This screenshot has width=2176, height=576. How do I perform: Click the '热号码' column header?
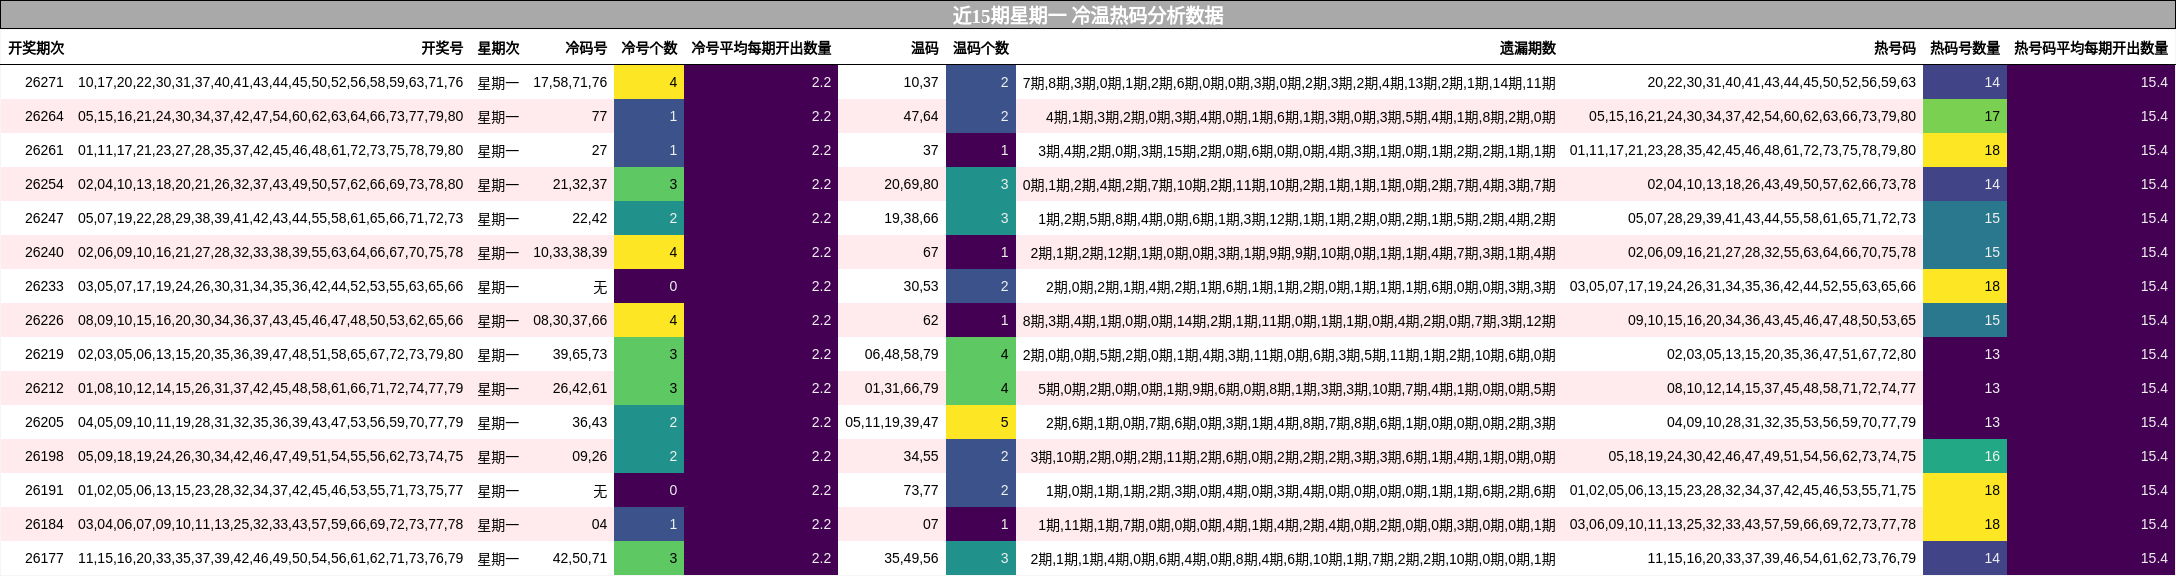click(1895, 48)
